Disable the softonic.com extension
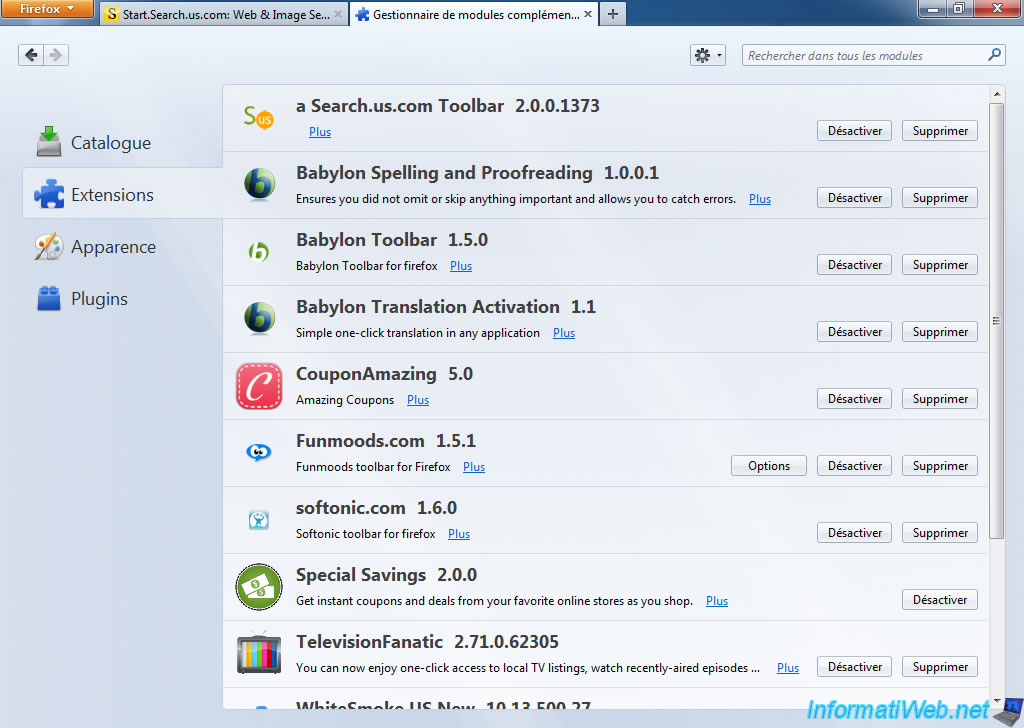The image size is (1024, 728). [854, 533]
